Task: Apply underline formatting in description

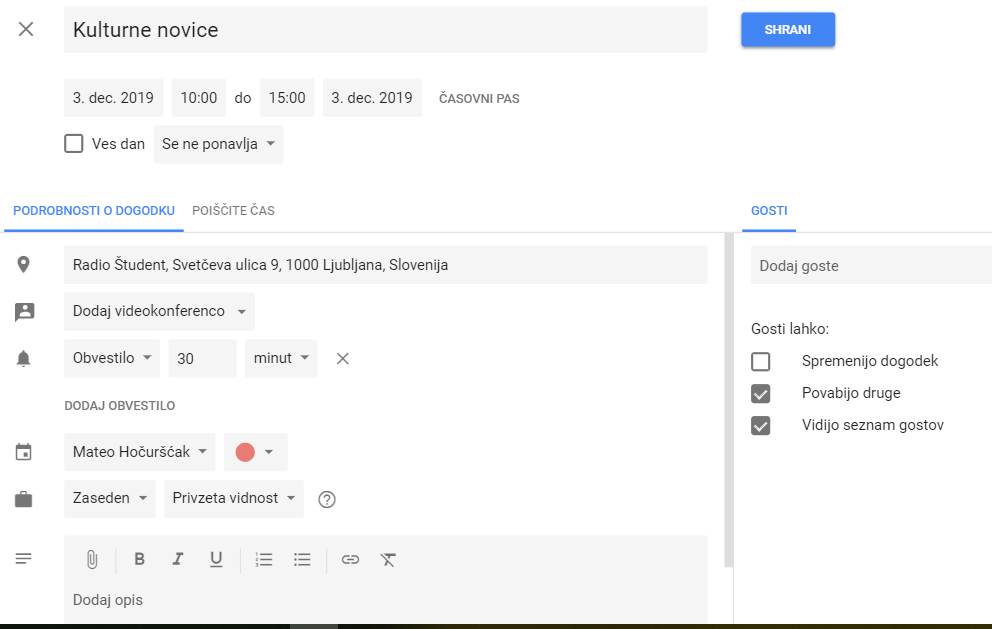Action: pyautogui.click(x=216, y=560)
